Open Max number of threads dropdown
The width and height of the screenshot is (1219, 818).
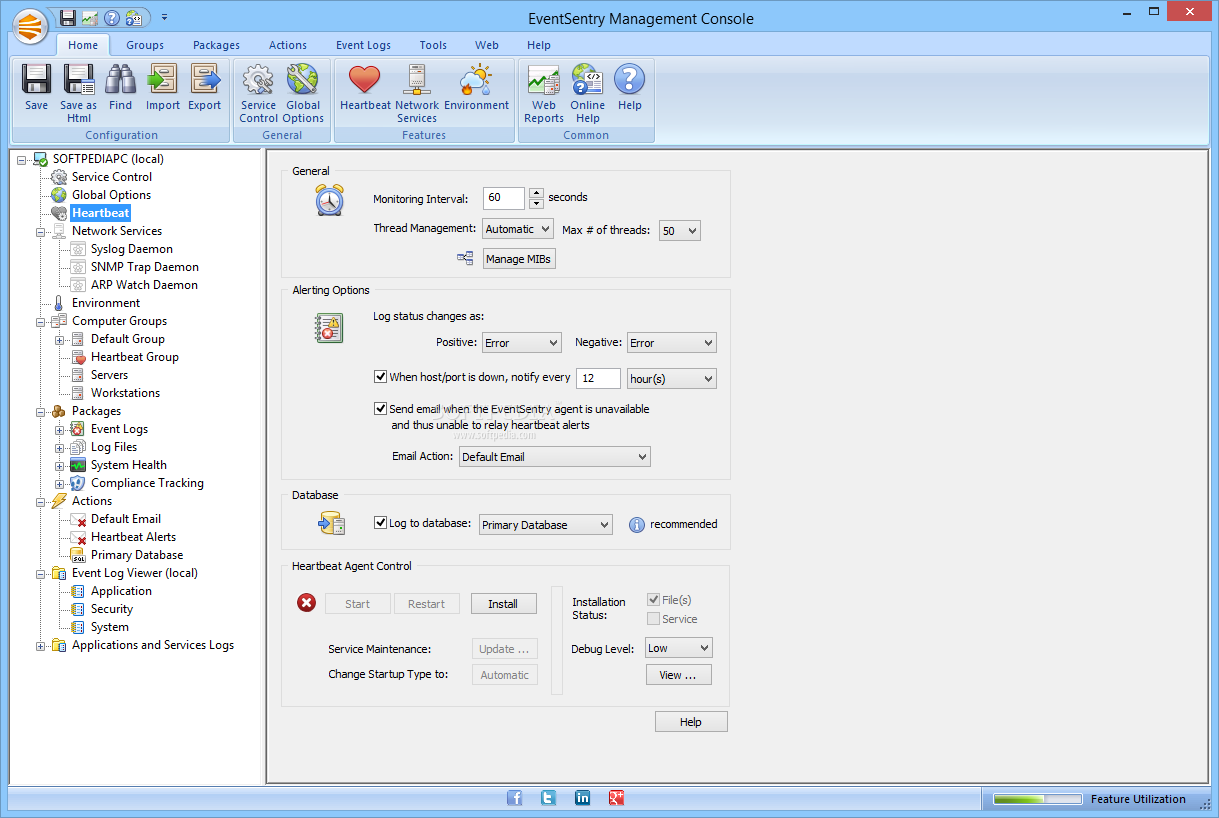click(680, 231)
